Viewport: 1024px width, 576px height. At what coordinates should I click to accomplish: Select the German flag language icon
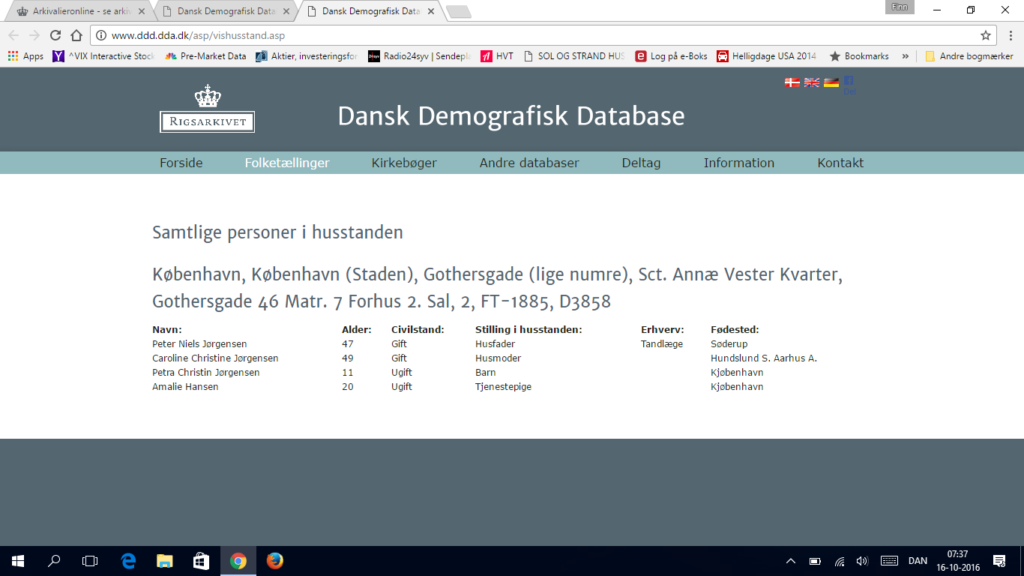click(830, 83)
